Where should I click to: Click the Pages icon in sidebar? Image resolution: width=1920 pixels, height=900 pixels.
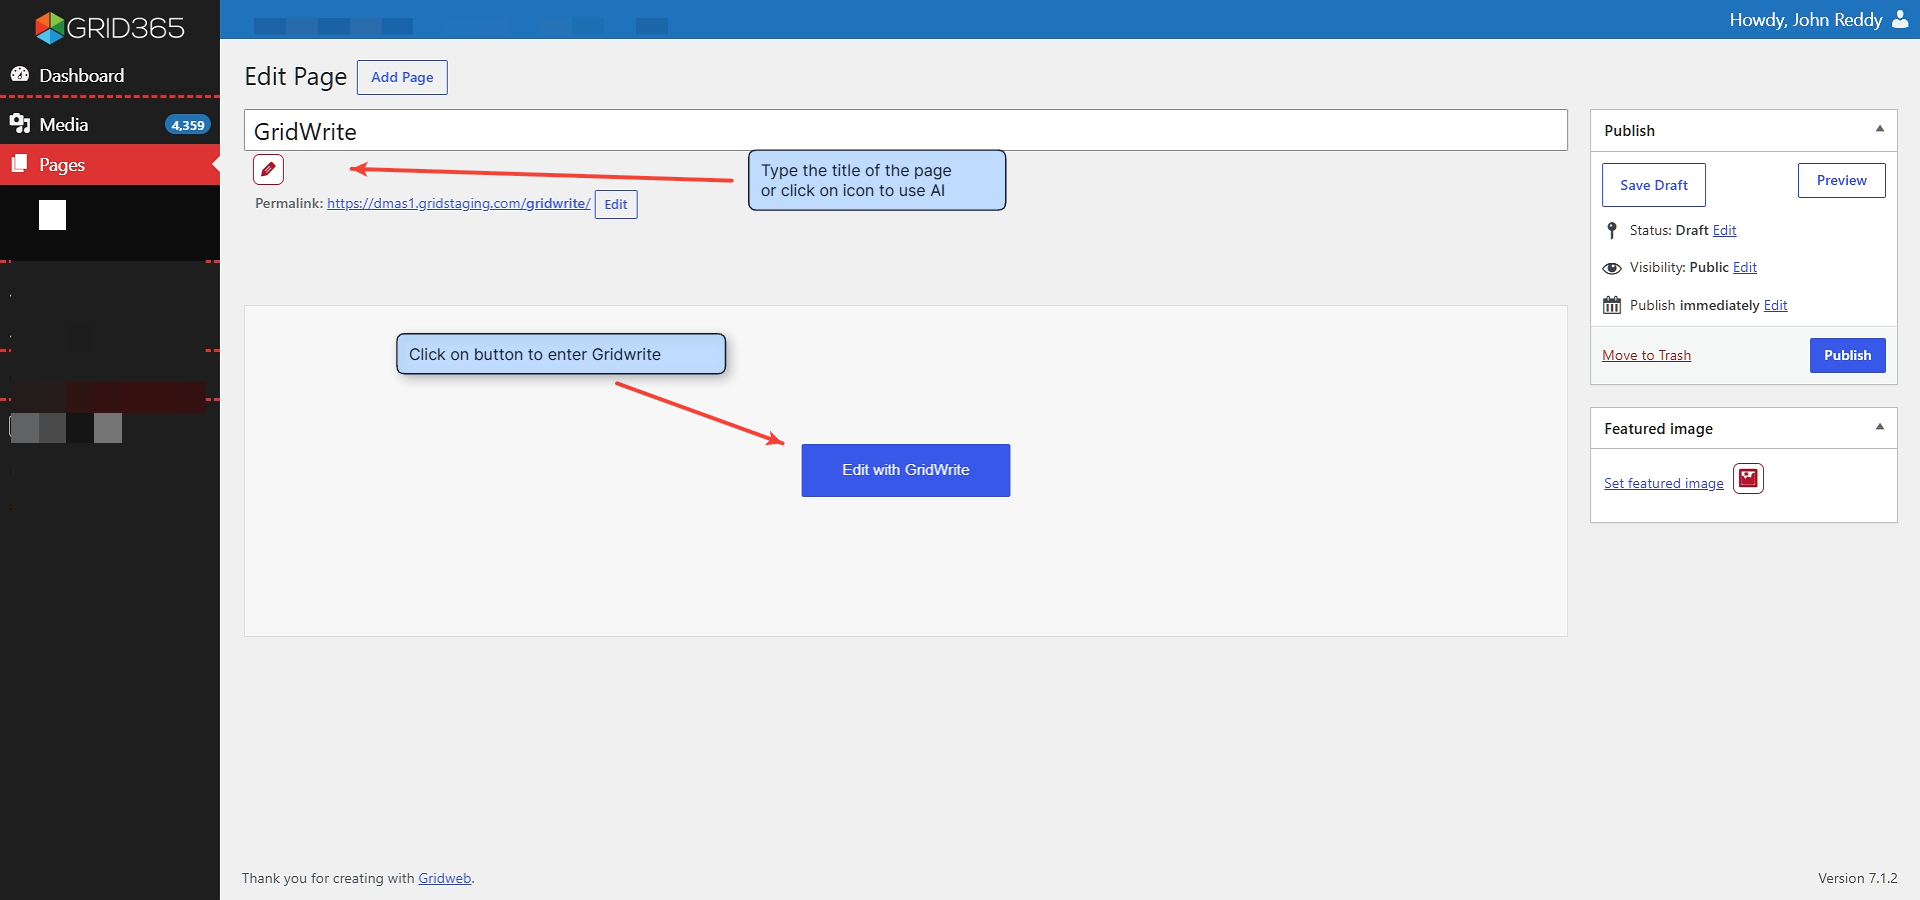click(x=20, y=164)
